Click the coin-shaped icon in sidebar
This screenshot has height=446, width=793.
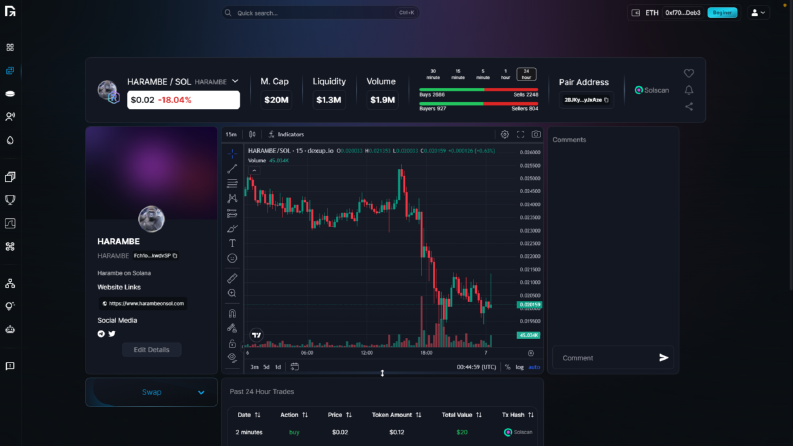click(x=10, y=94)
